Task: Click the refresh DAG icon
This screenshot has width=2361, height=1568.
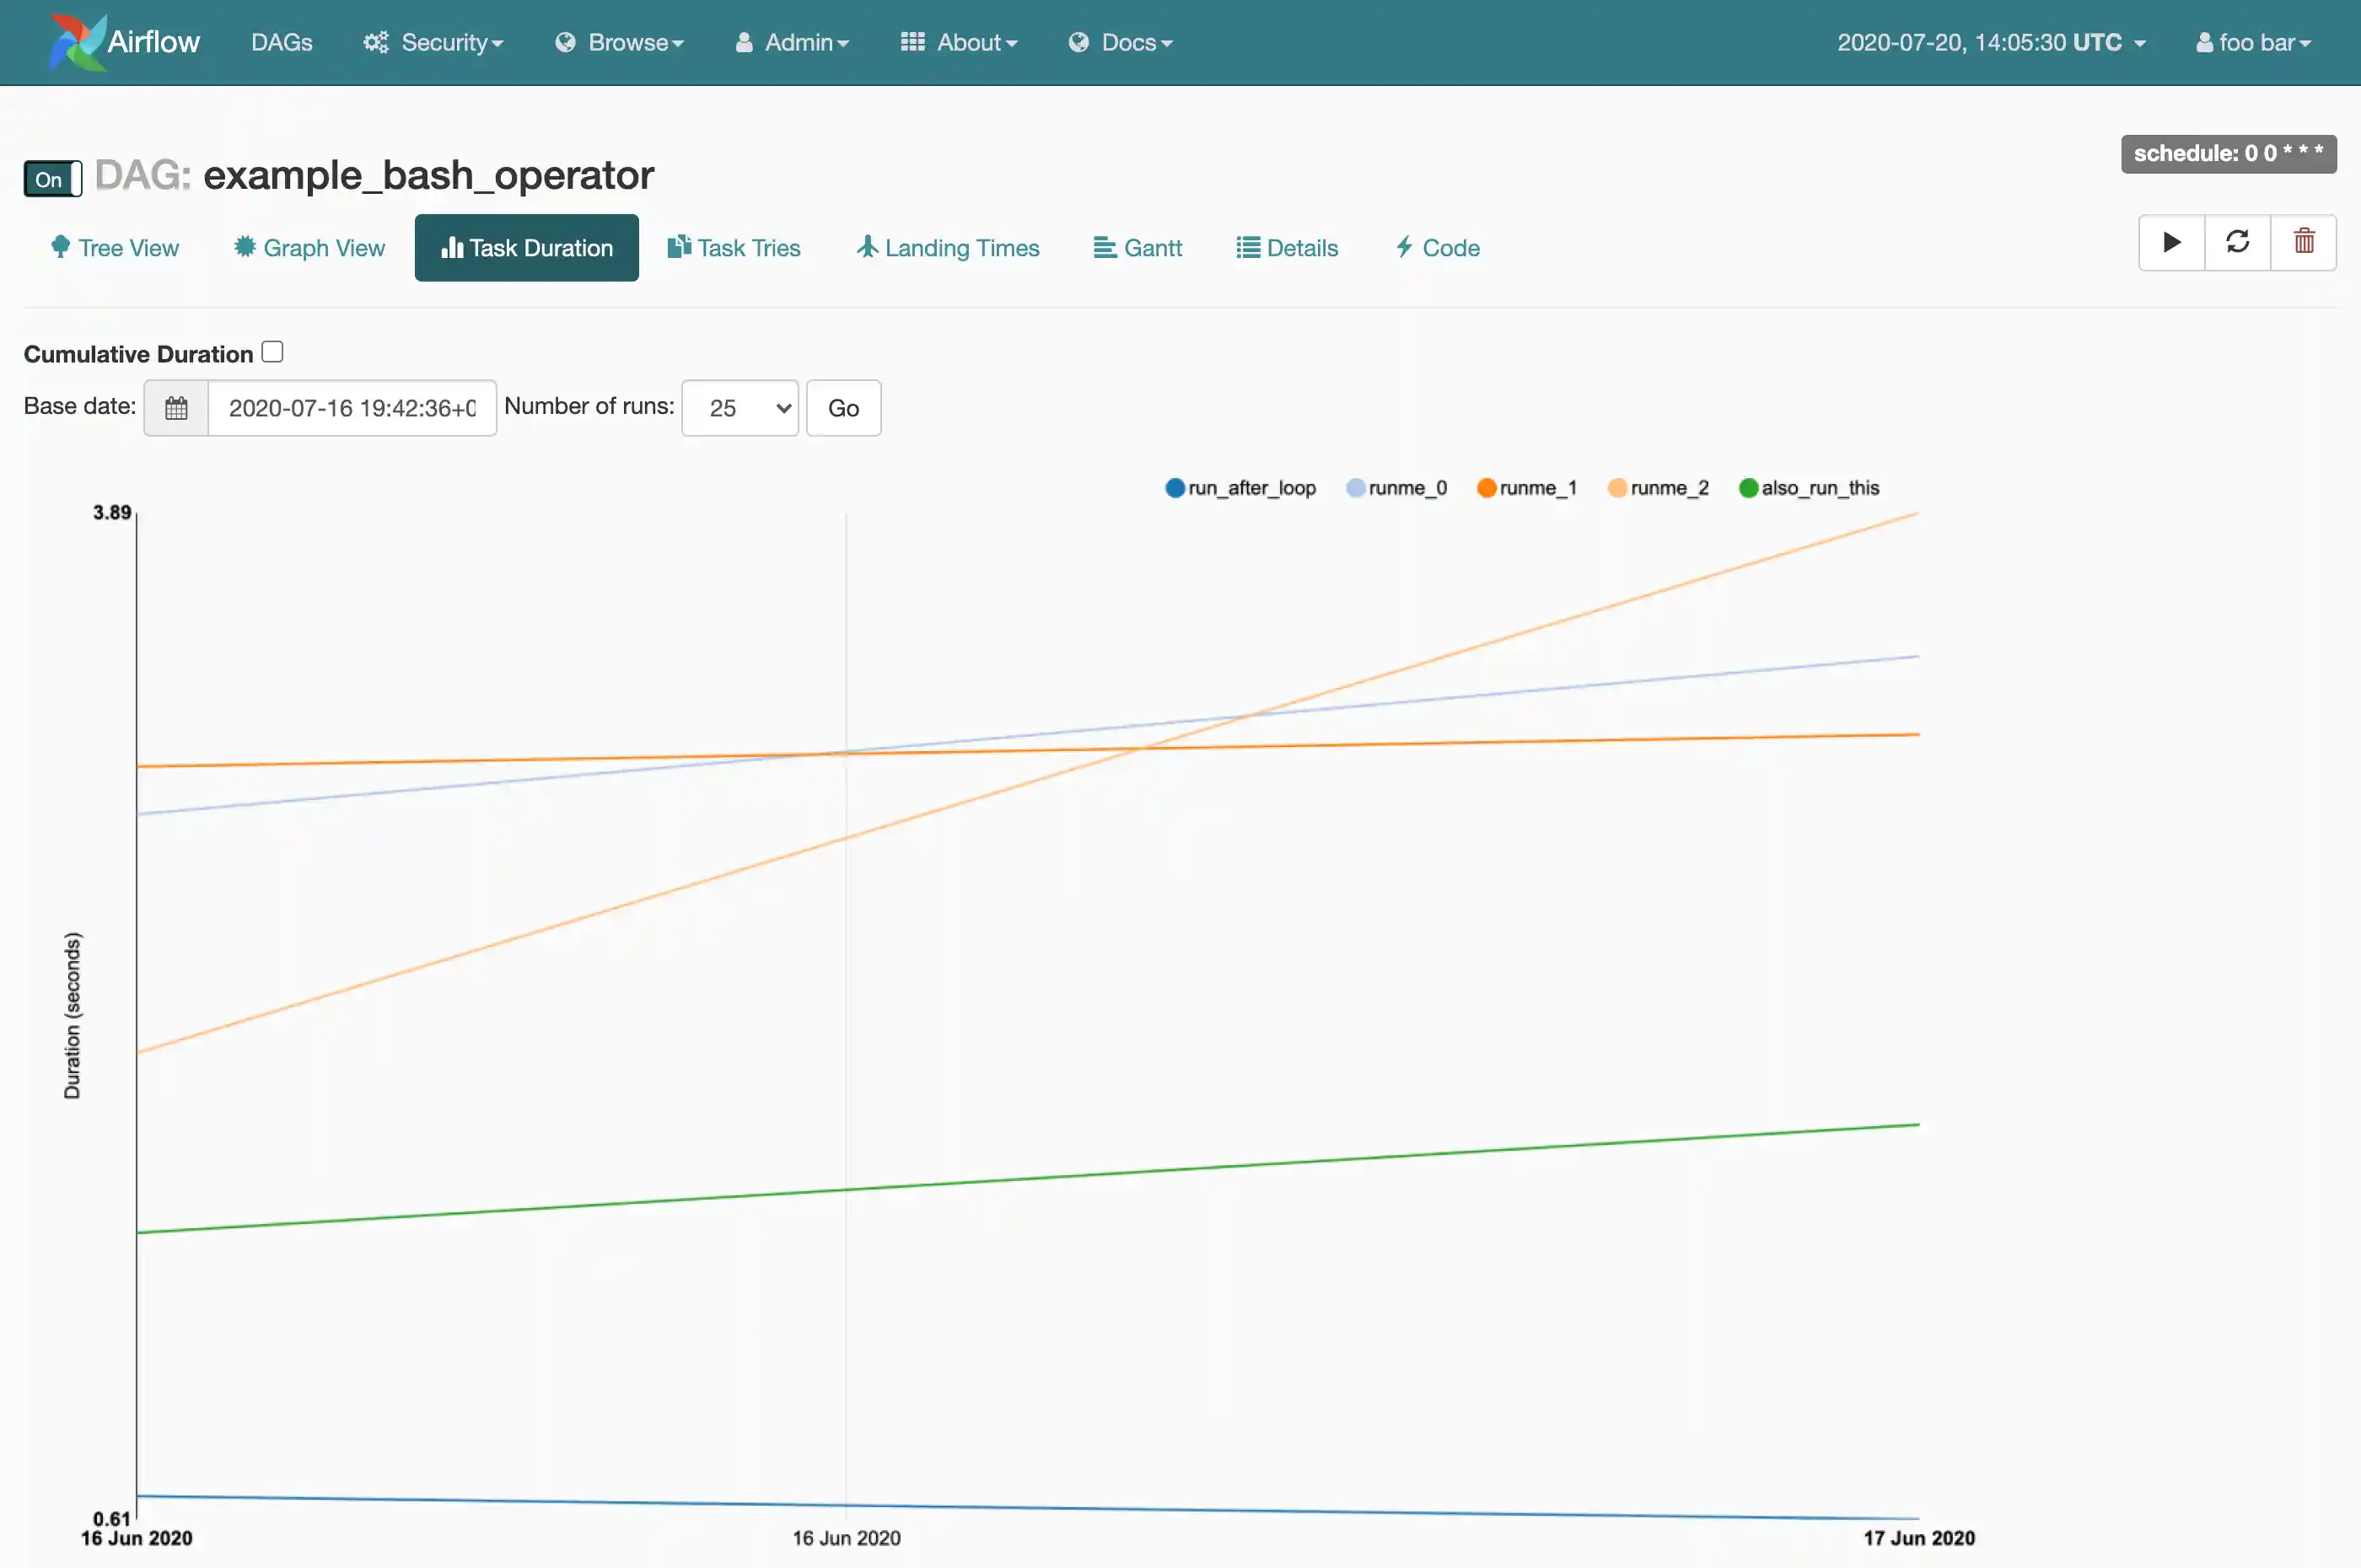Action: click(x=2237, y=242)
